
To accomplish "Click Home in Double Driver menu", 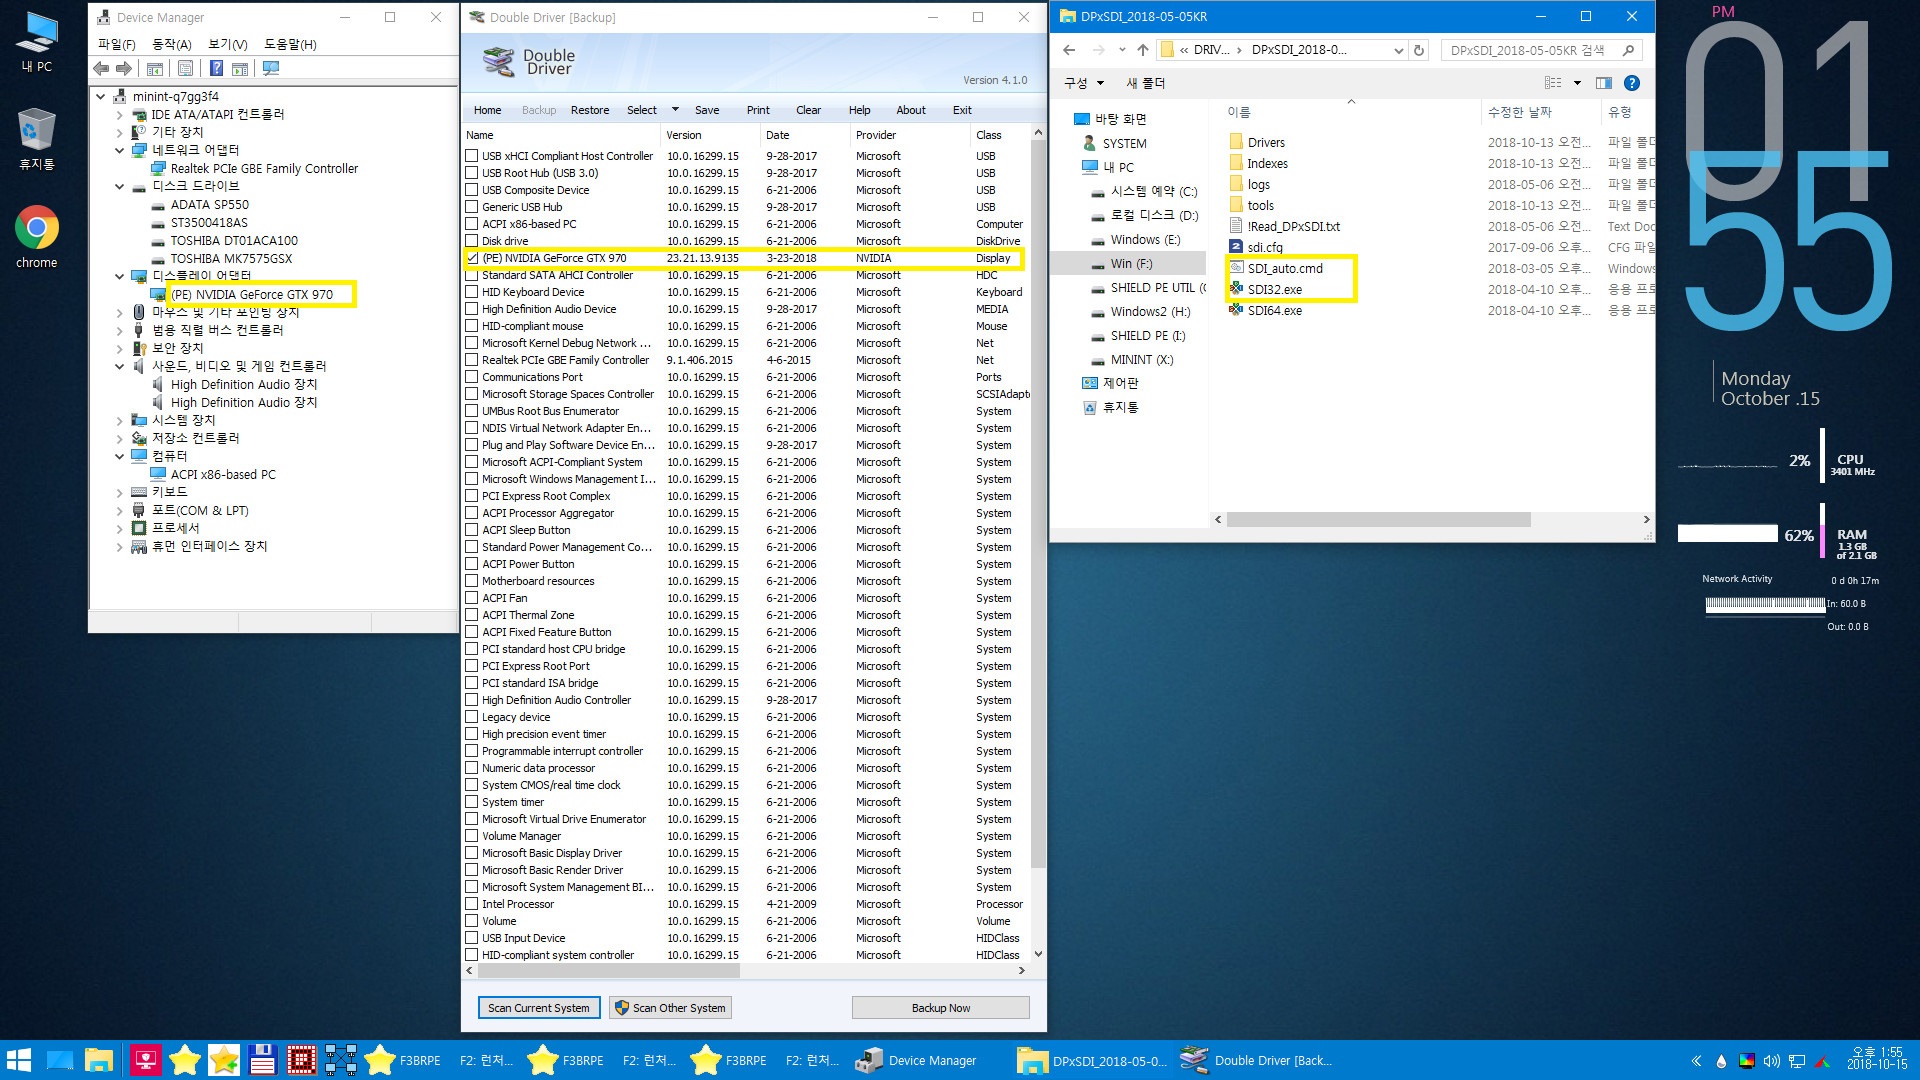I will click(x=488, y=110).
